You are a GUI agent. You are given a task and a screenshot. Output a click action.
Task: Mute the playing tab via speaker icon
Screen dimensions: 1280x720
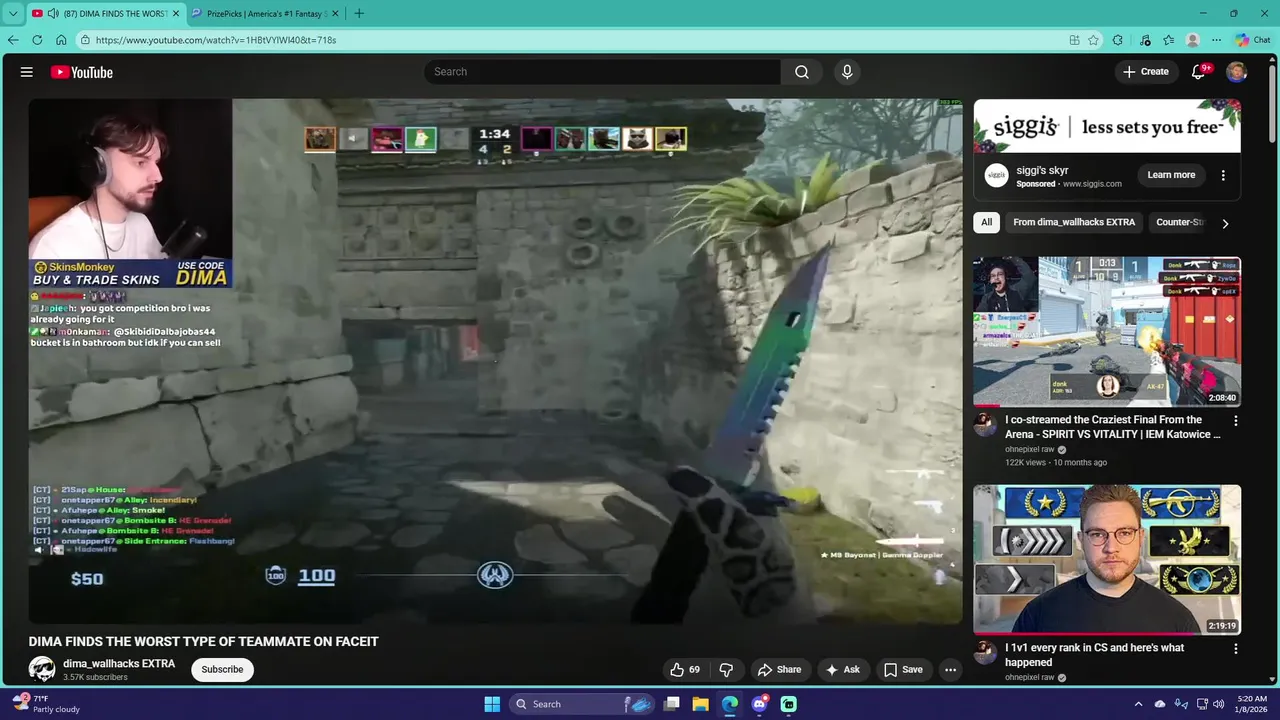click(53, 14)
